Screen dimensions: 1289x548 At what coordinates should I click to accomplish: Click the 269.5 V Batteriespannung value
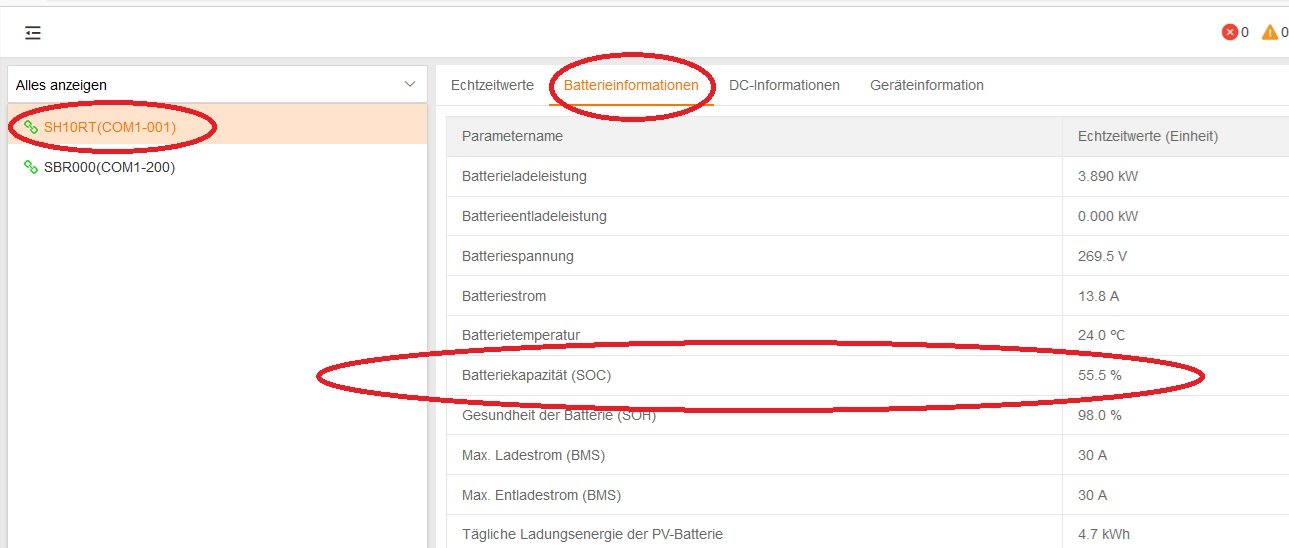point(1102,256)
